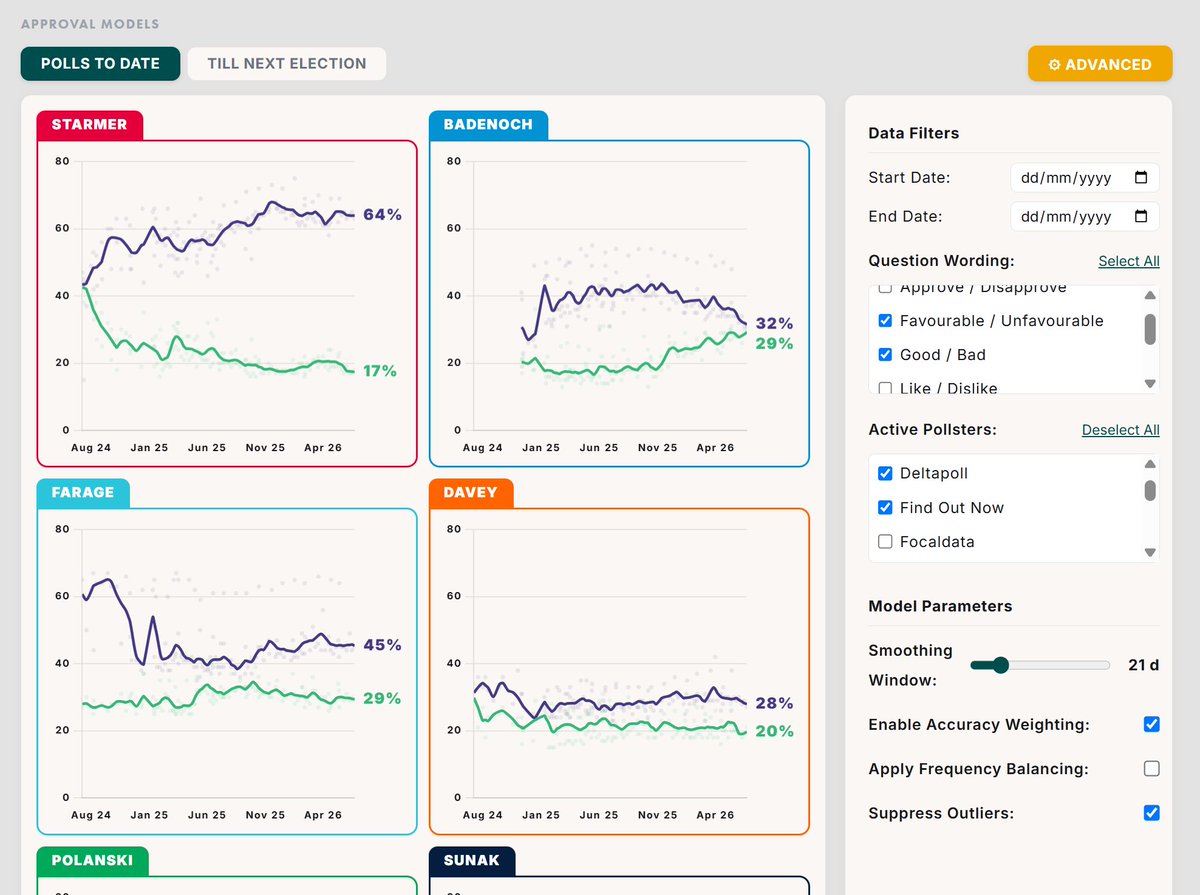Check the Approve / Disapprove wording option
The image size is (1200, 895).
coord(885,289)
